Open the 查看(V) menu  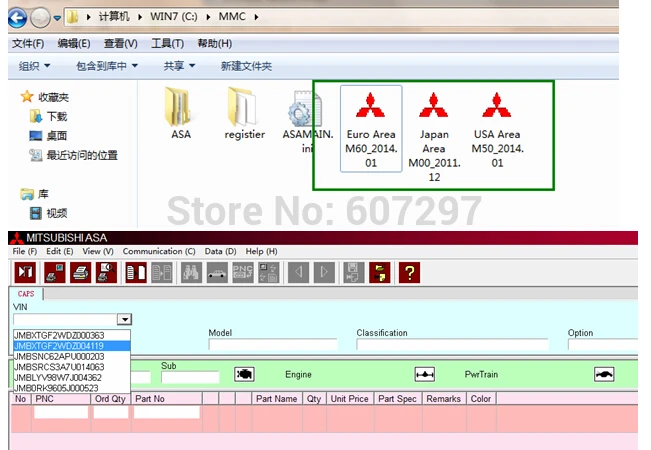point(120,43)
